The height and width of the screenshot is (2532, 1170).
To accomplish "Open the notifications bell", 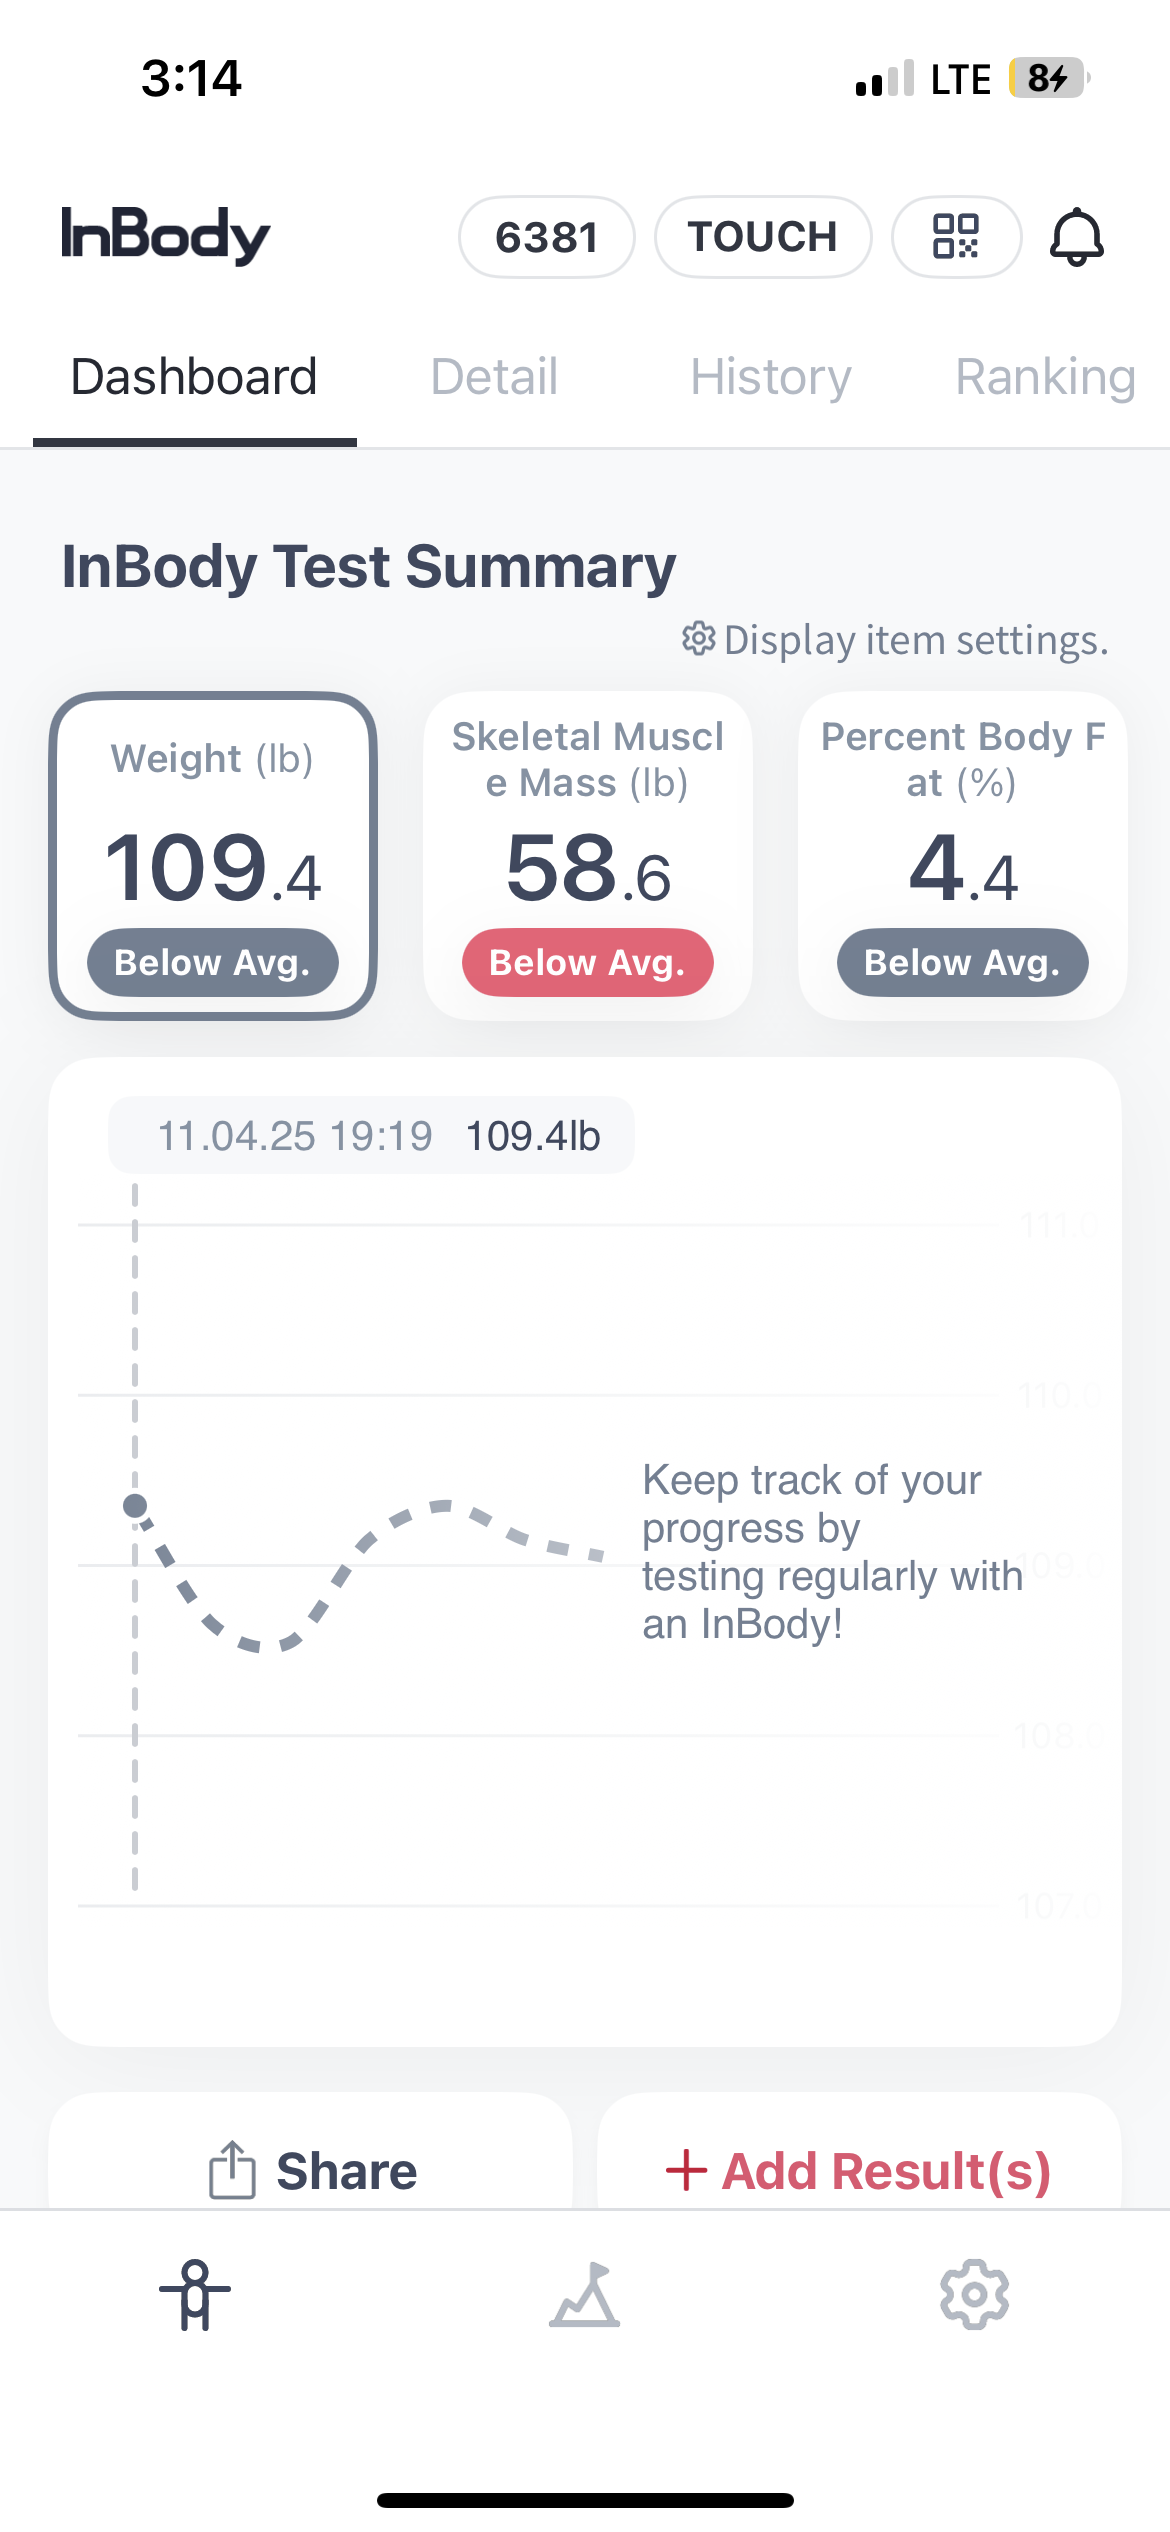I will (1076, 237).
